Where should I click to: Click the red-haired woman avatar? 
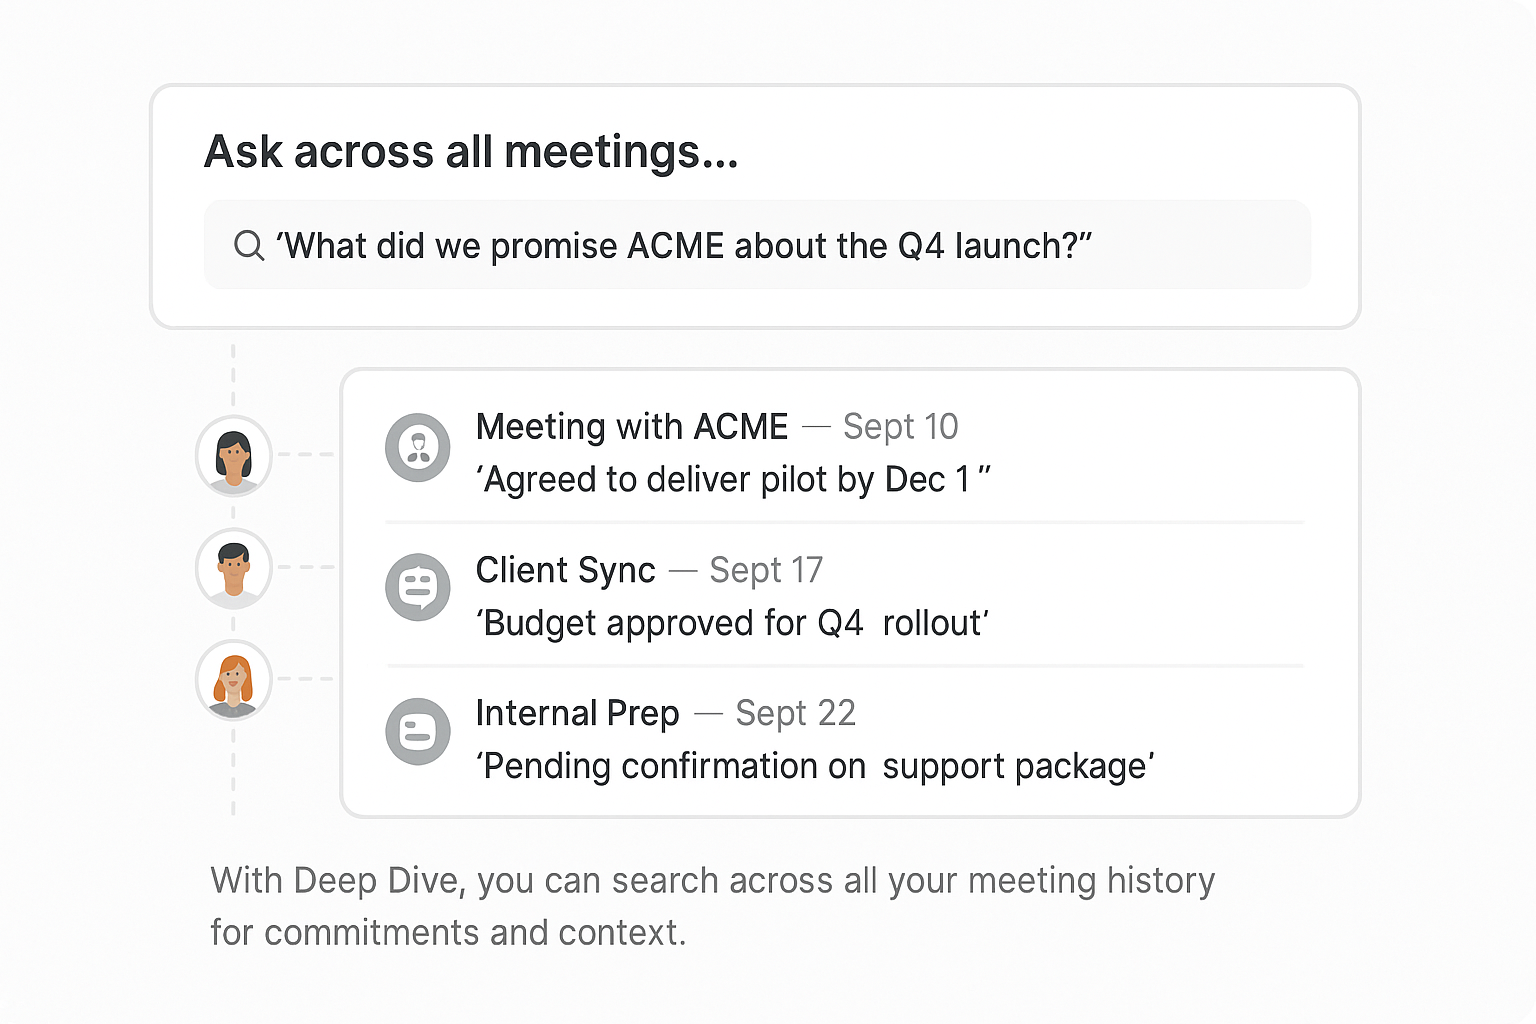(x=233, y=680)
